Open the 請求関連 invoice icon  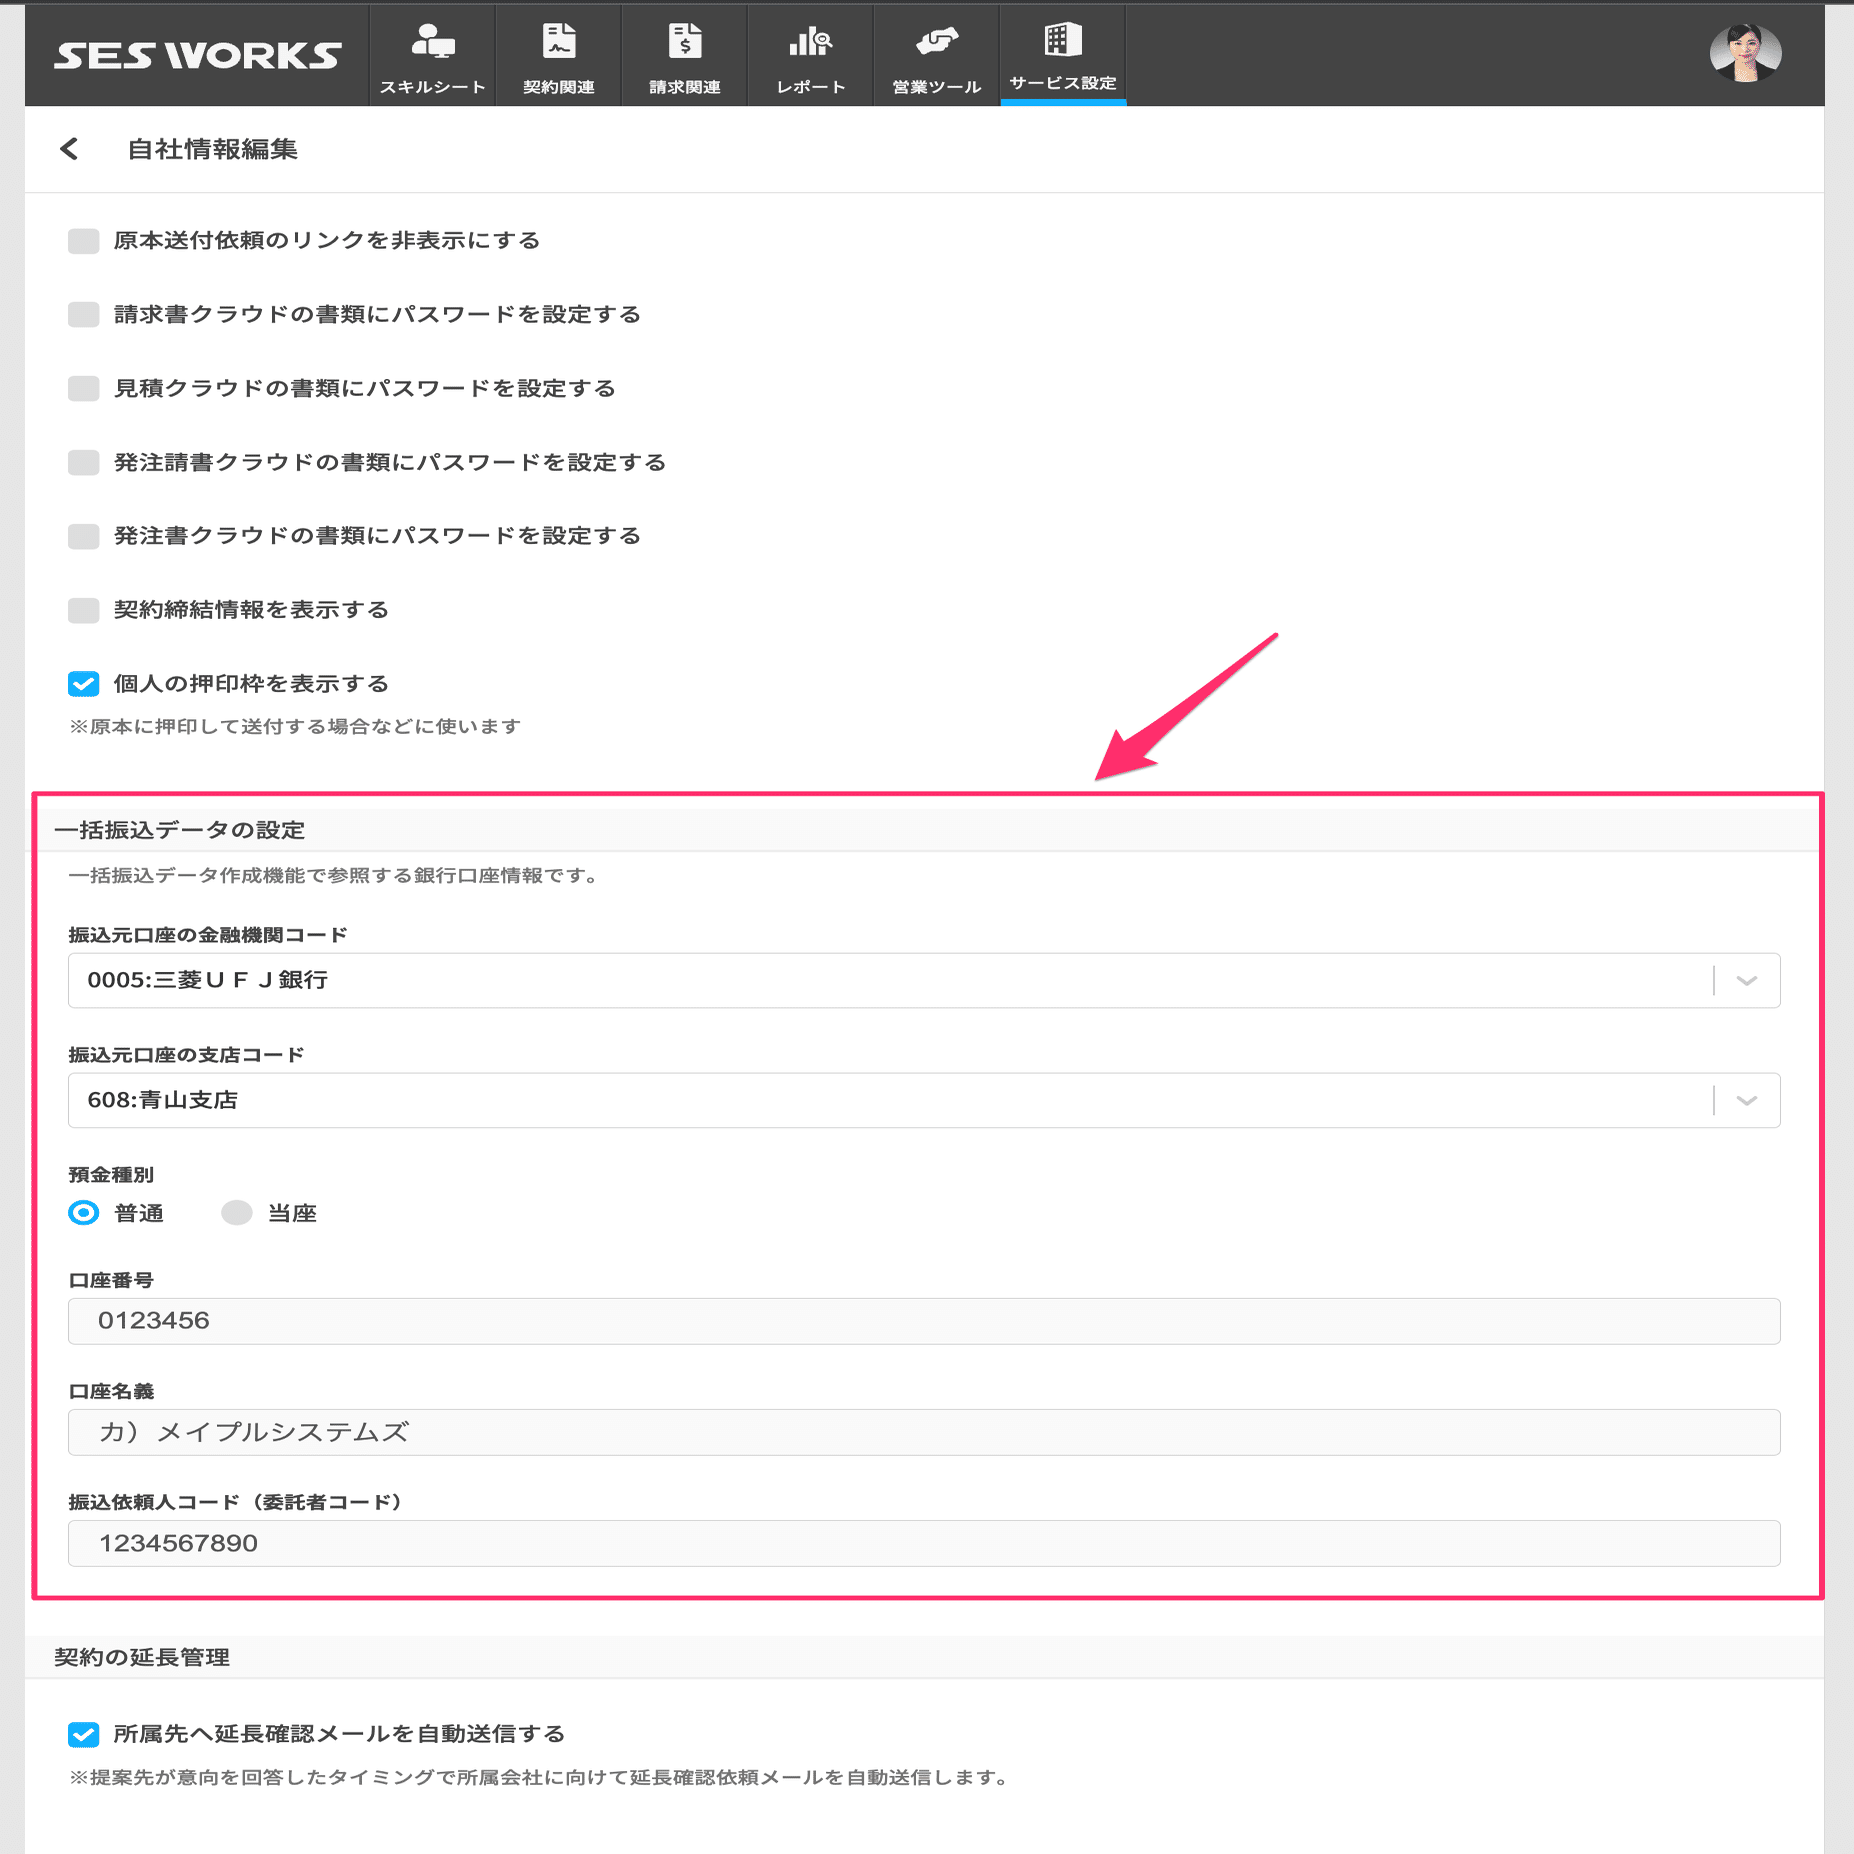684,55
